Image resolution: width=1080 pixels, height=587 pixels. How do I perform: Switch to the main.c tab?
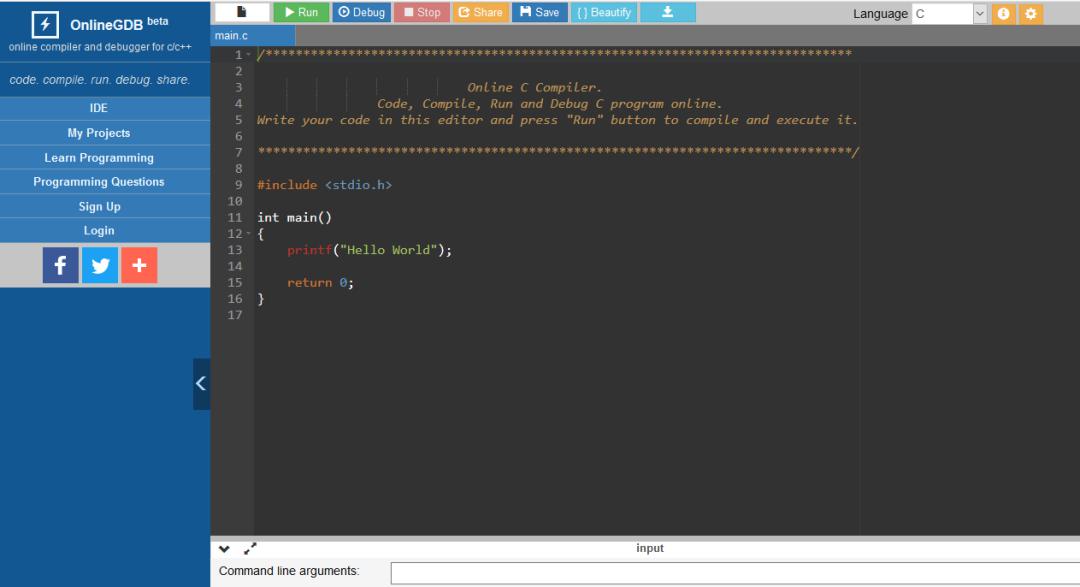[231, 36]
